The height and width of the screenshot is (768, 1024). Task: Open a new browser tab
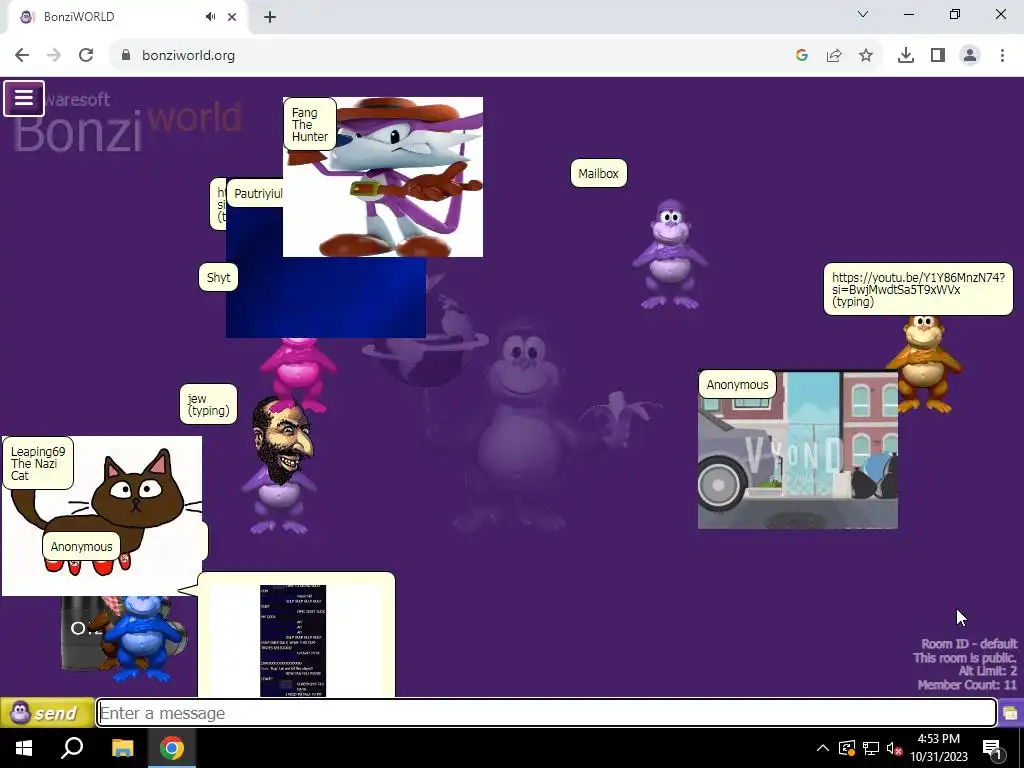270,17
